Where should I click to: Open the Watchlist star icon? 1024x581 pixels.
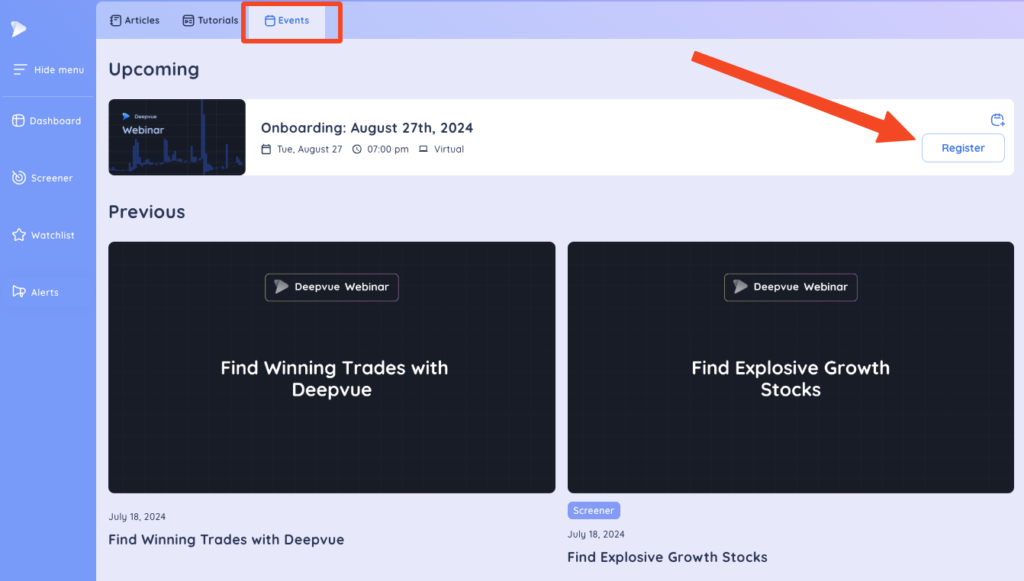tap(19, 235)
